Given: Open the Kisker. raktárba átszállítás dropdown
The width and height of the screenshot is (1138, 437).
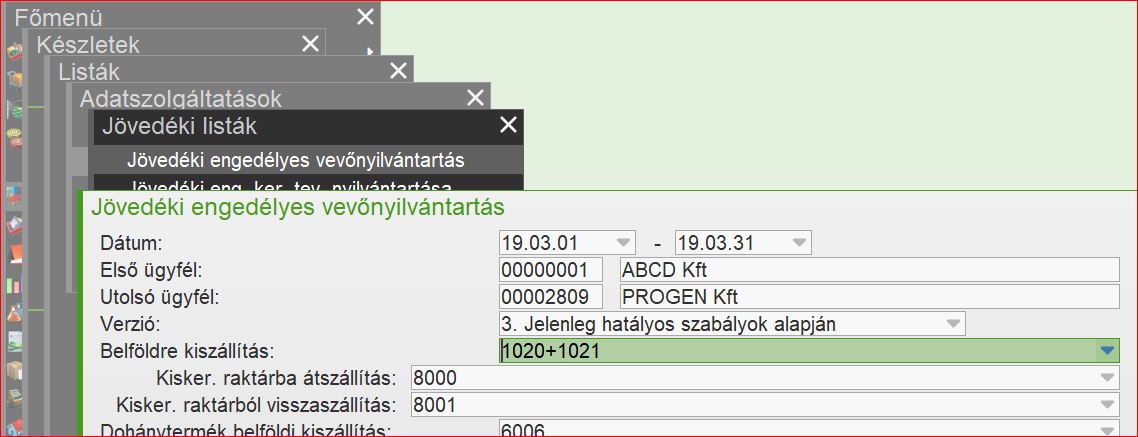Looking at the screenshot, I should click(1107, 377).
